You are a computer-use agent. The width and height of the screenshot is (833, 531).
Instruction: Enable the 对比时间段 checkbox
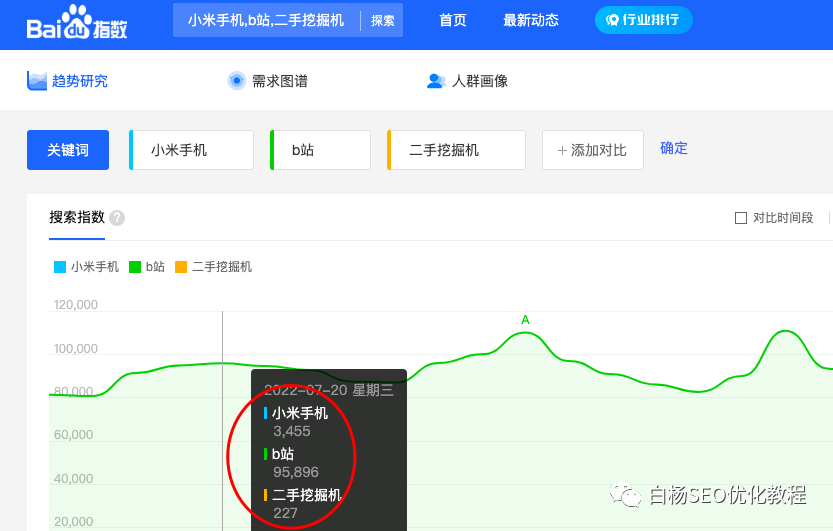741,218
